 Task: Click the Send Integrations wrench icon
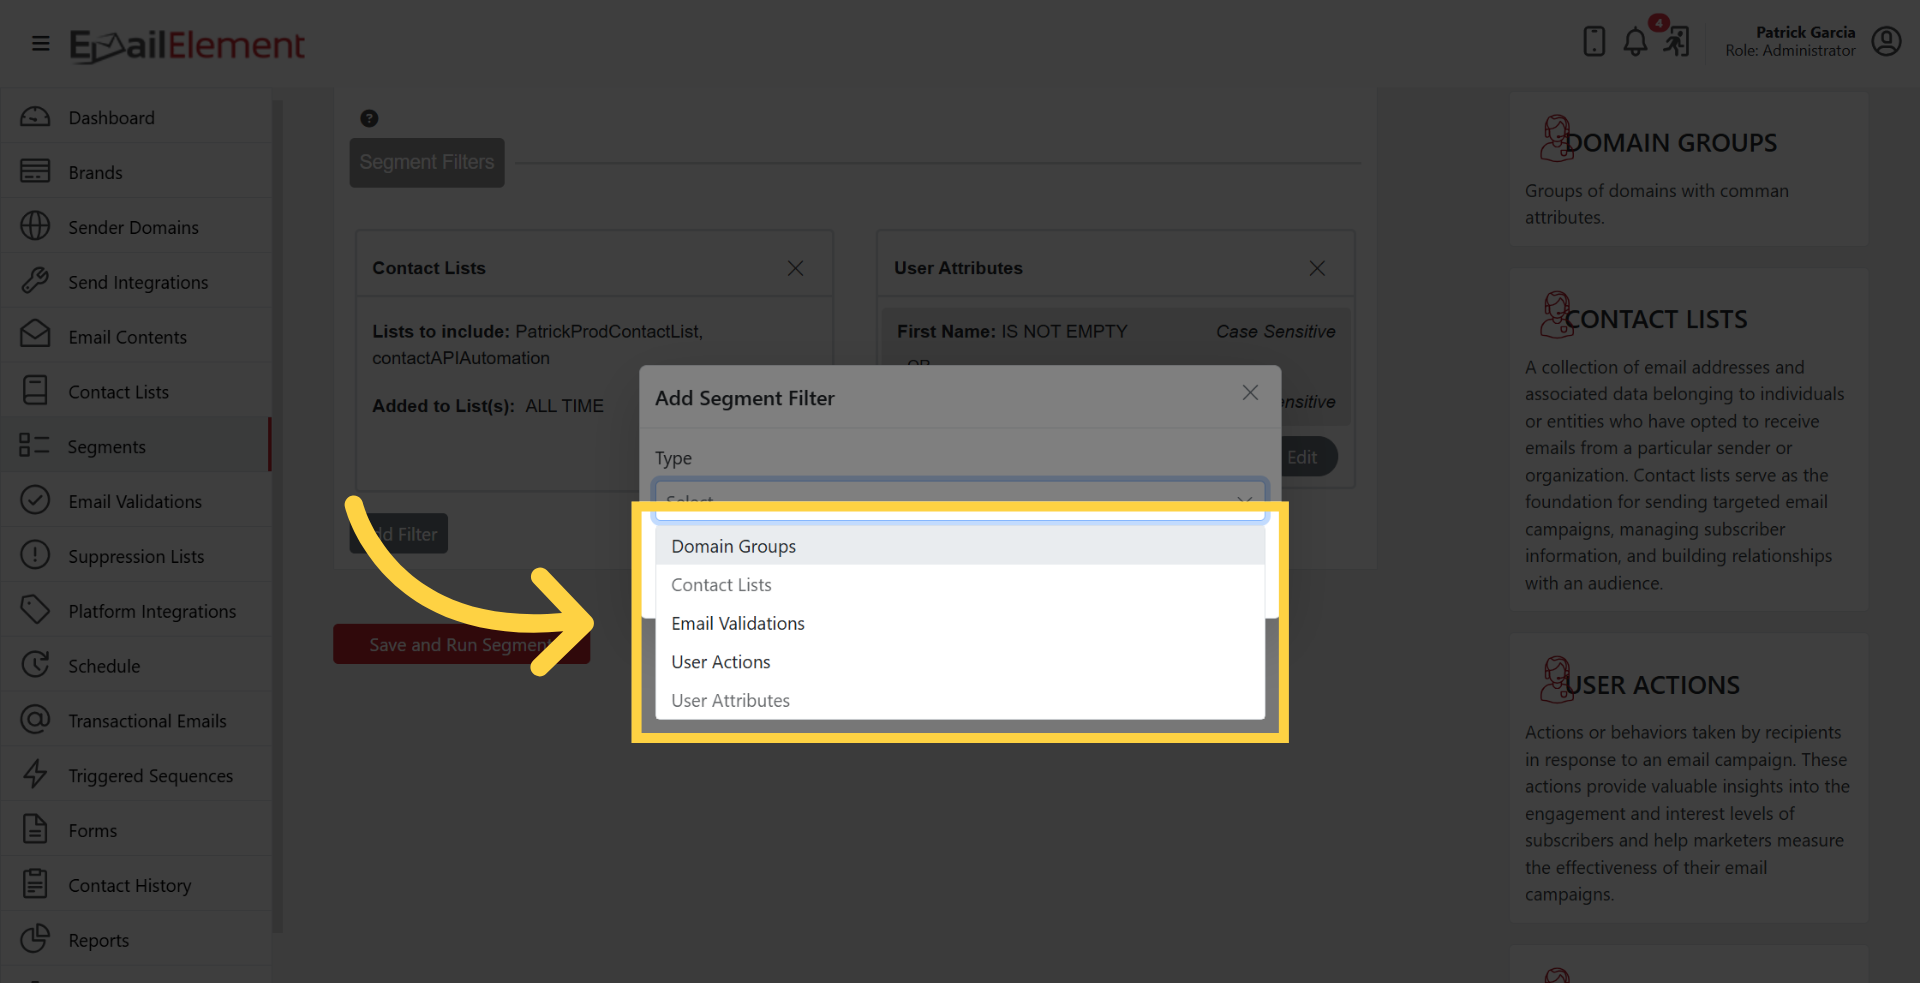coord(35,281)
